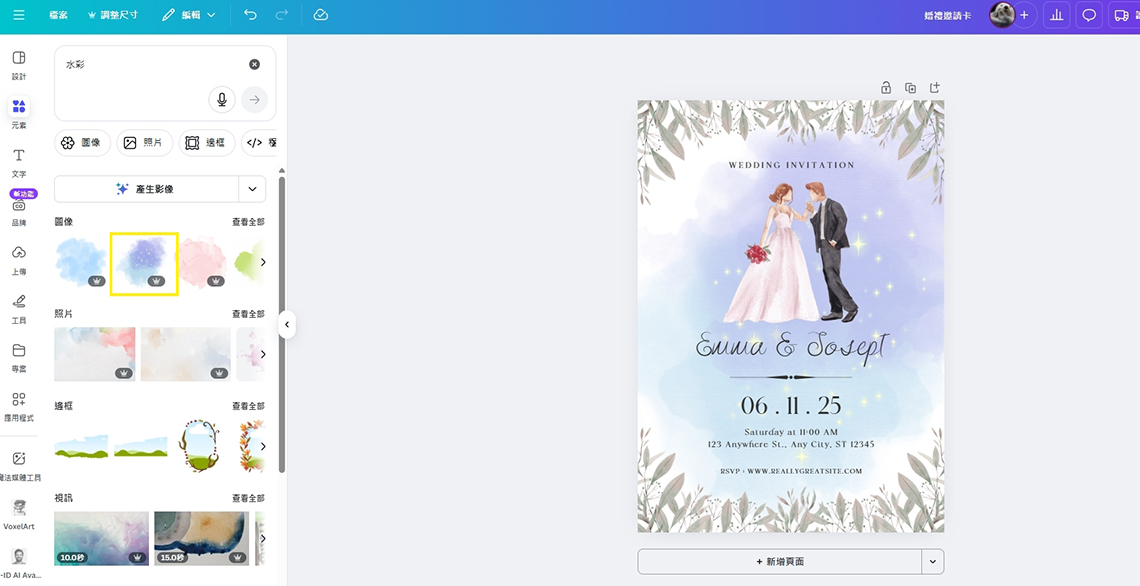
Task: Click the cloud save status icon
Action: (320, 15)
